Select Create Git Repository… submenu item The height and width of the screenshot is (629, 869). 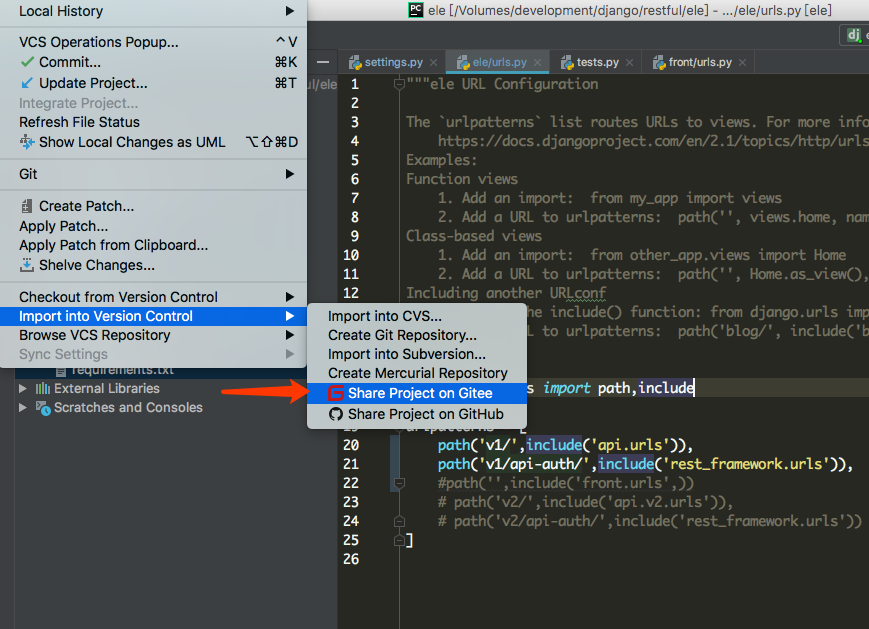pyautogui.click(x=417, y=335)
